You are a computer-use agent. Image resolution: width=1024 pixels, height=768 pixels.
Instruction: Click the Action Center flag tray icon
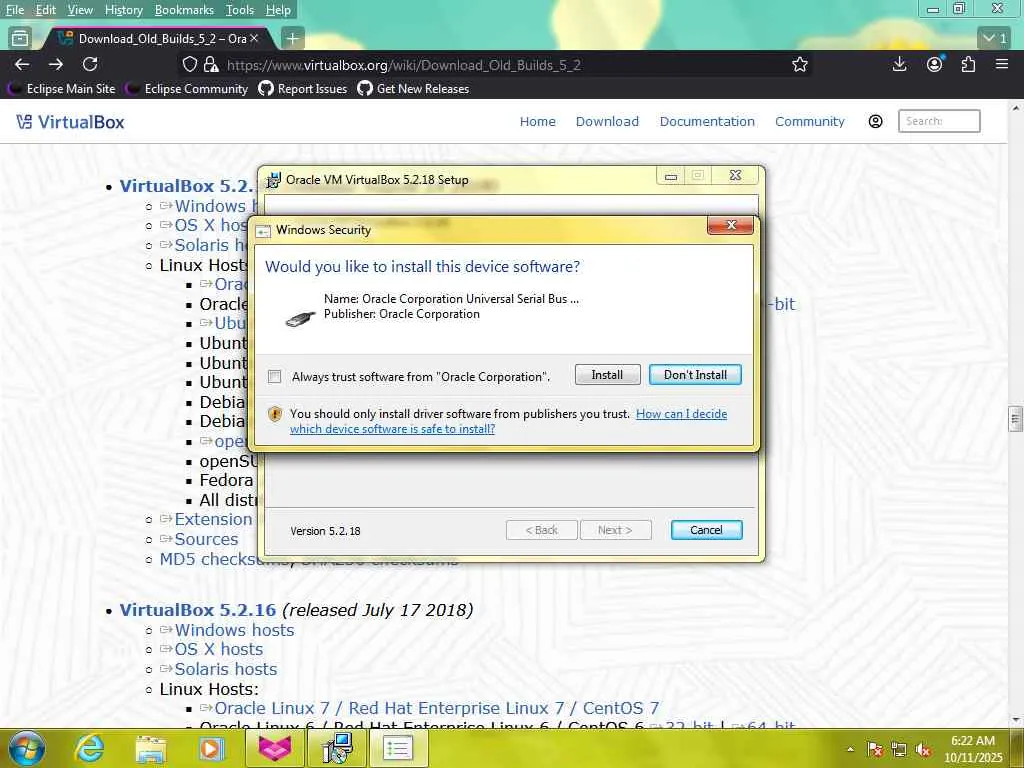(x=875, y=750)
